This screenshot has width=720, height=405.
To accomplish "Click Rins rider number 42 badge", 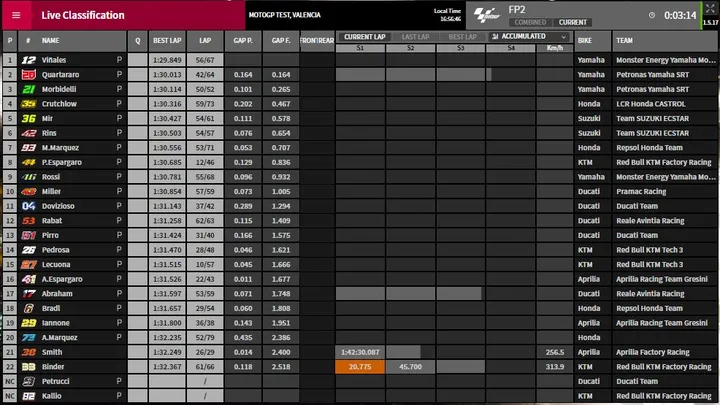I will [28, 133].
